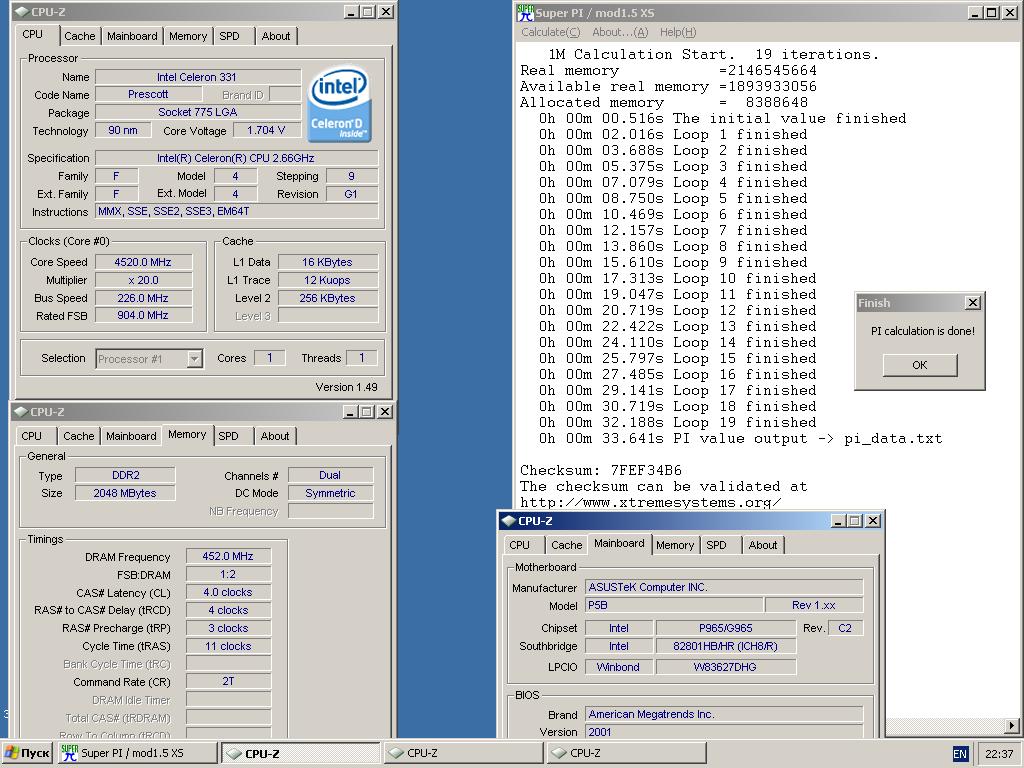Image resolution: width=1024 pixels, height=768 pixels.
Task: Open Memory tab in the Mainboard CPU-Z window
Action: click(675, 545)
